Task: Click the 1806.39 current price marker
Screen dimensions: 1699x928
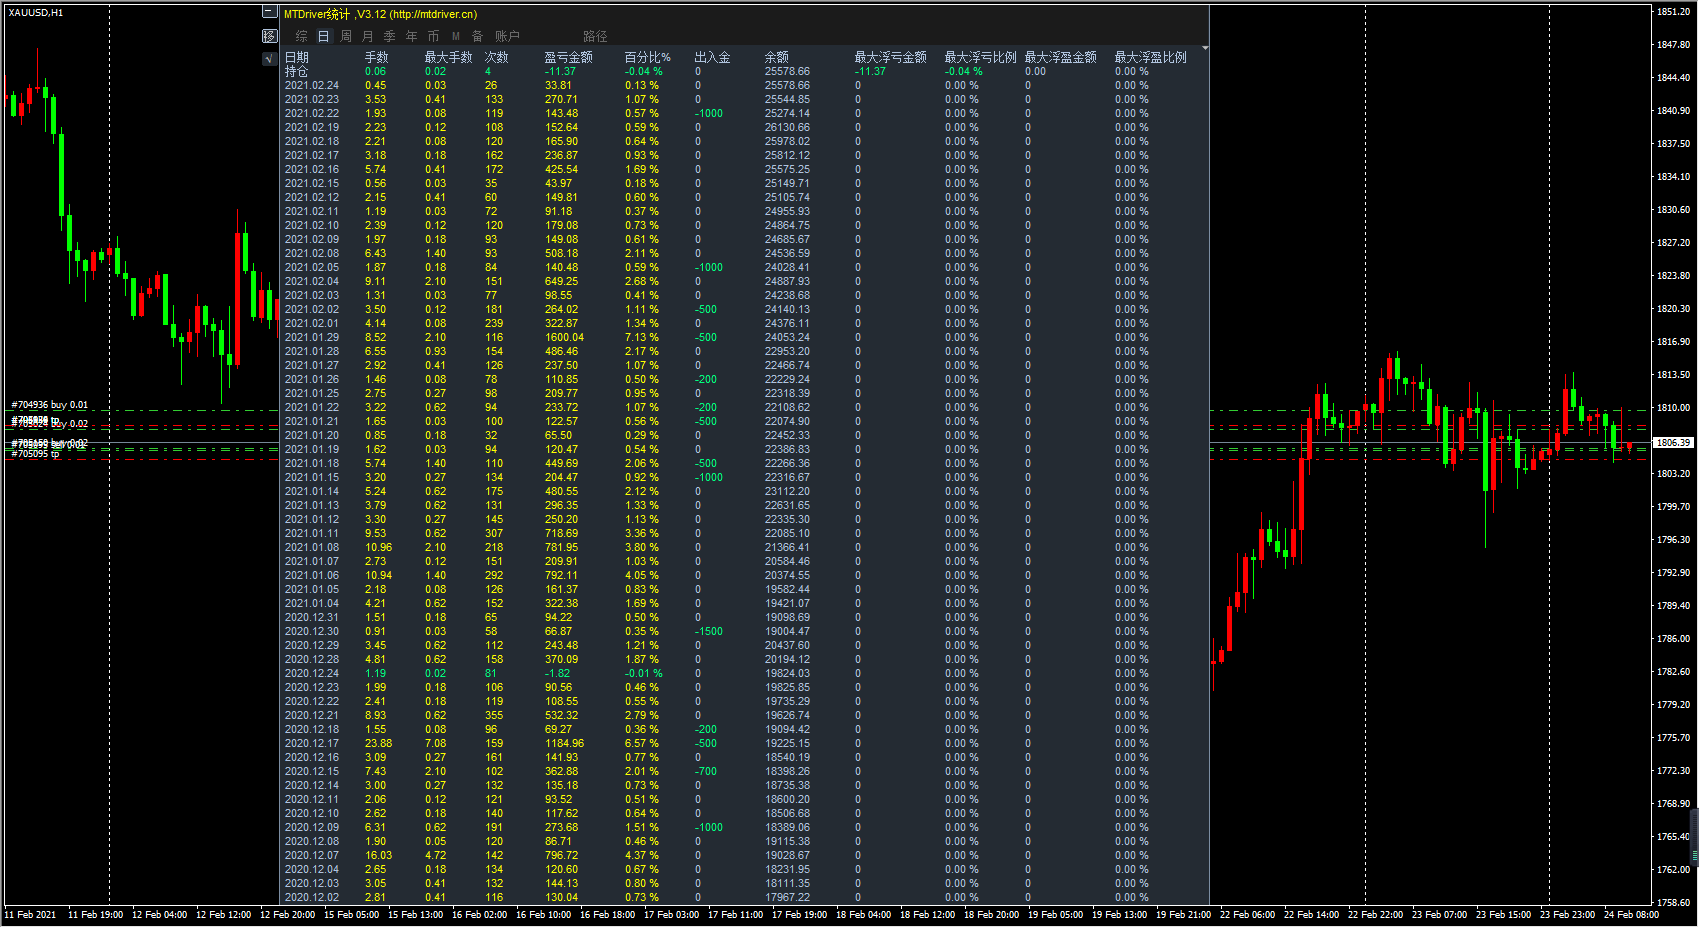Action: [x=1672, y=442]
